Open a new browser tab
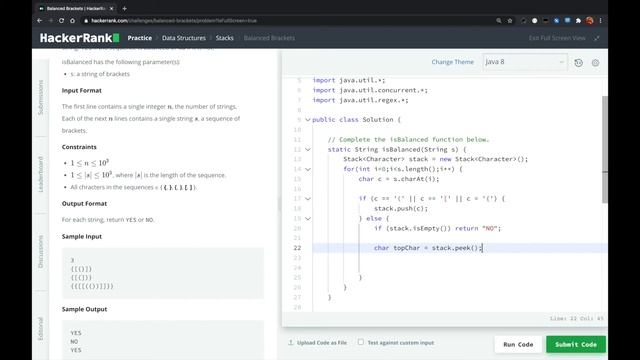Image resolution: width=640 pixels, height=360 pixels. pos(124,8)
